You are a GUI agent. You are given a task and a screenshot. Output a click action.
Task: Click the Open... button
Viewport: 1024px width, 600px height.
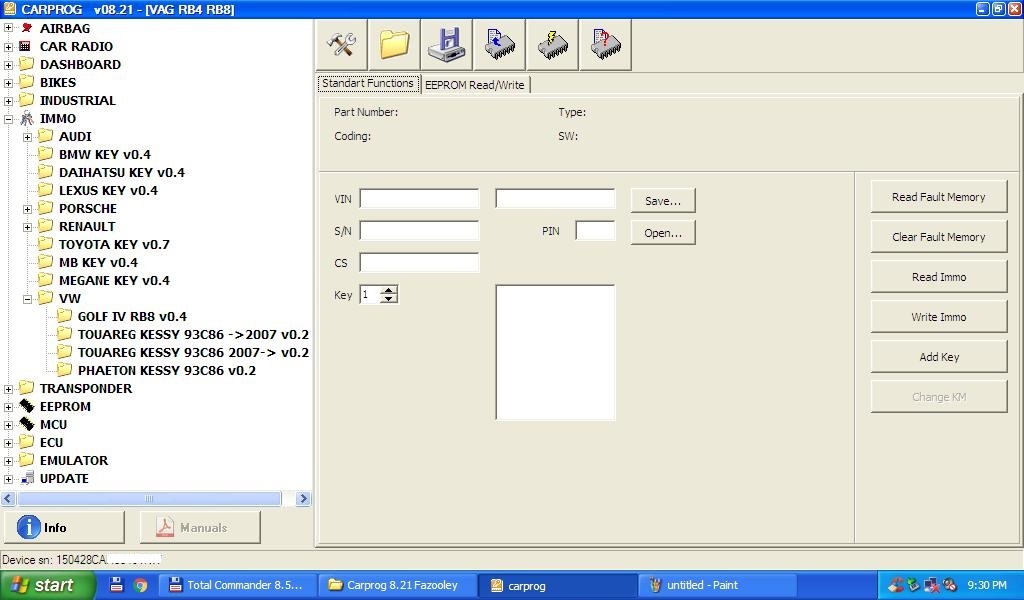tap(663, 232)
